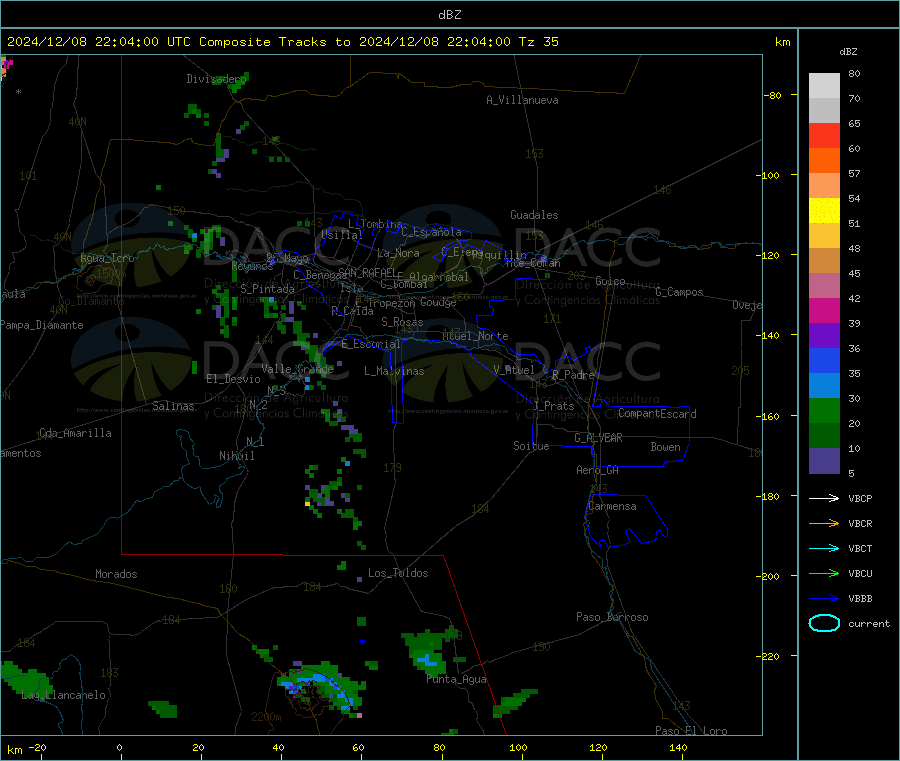Click the 100 km tick on bottom axis
Viewport: 900px width, 761px height.
(x=518, y=747)
